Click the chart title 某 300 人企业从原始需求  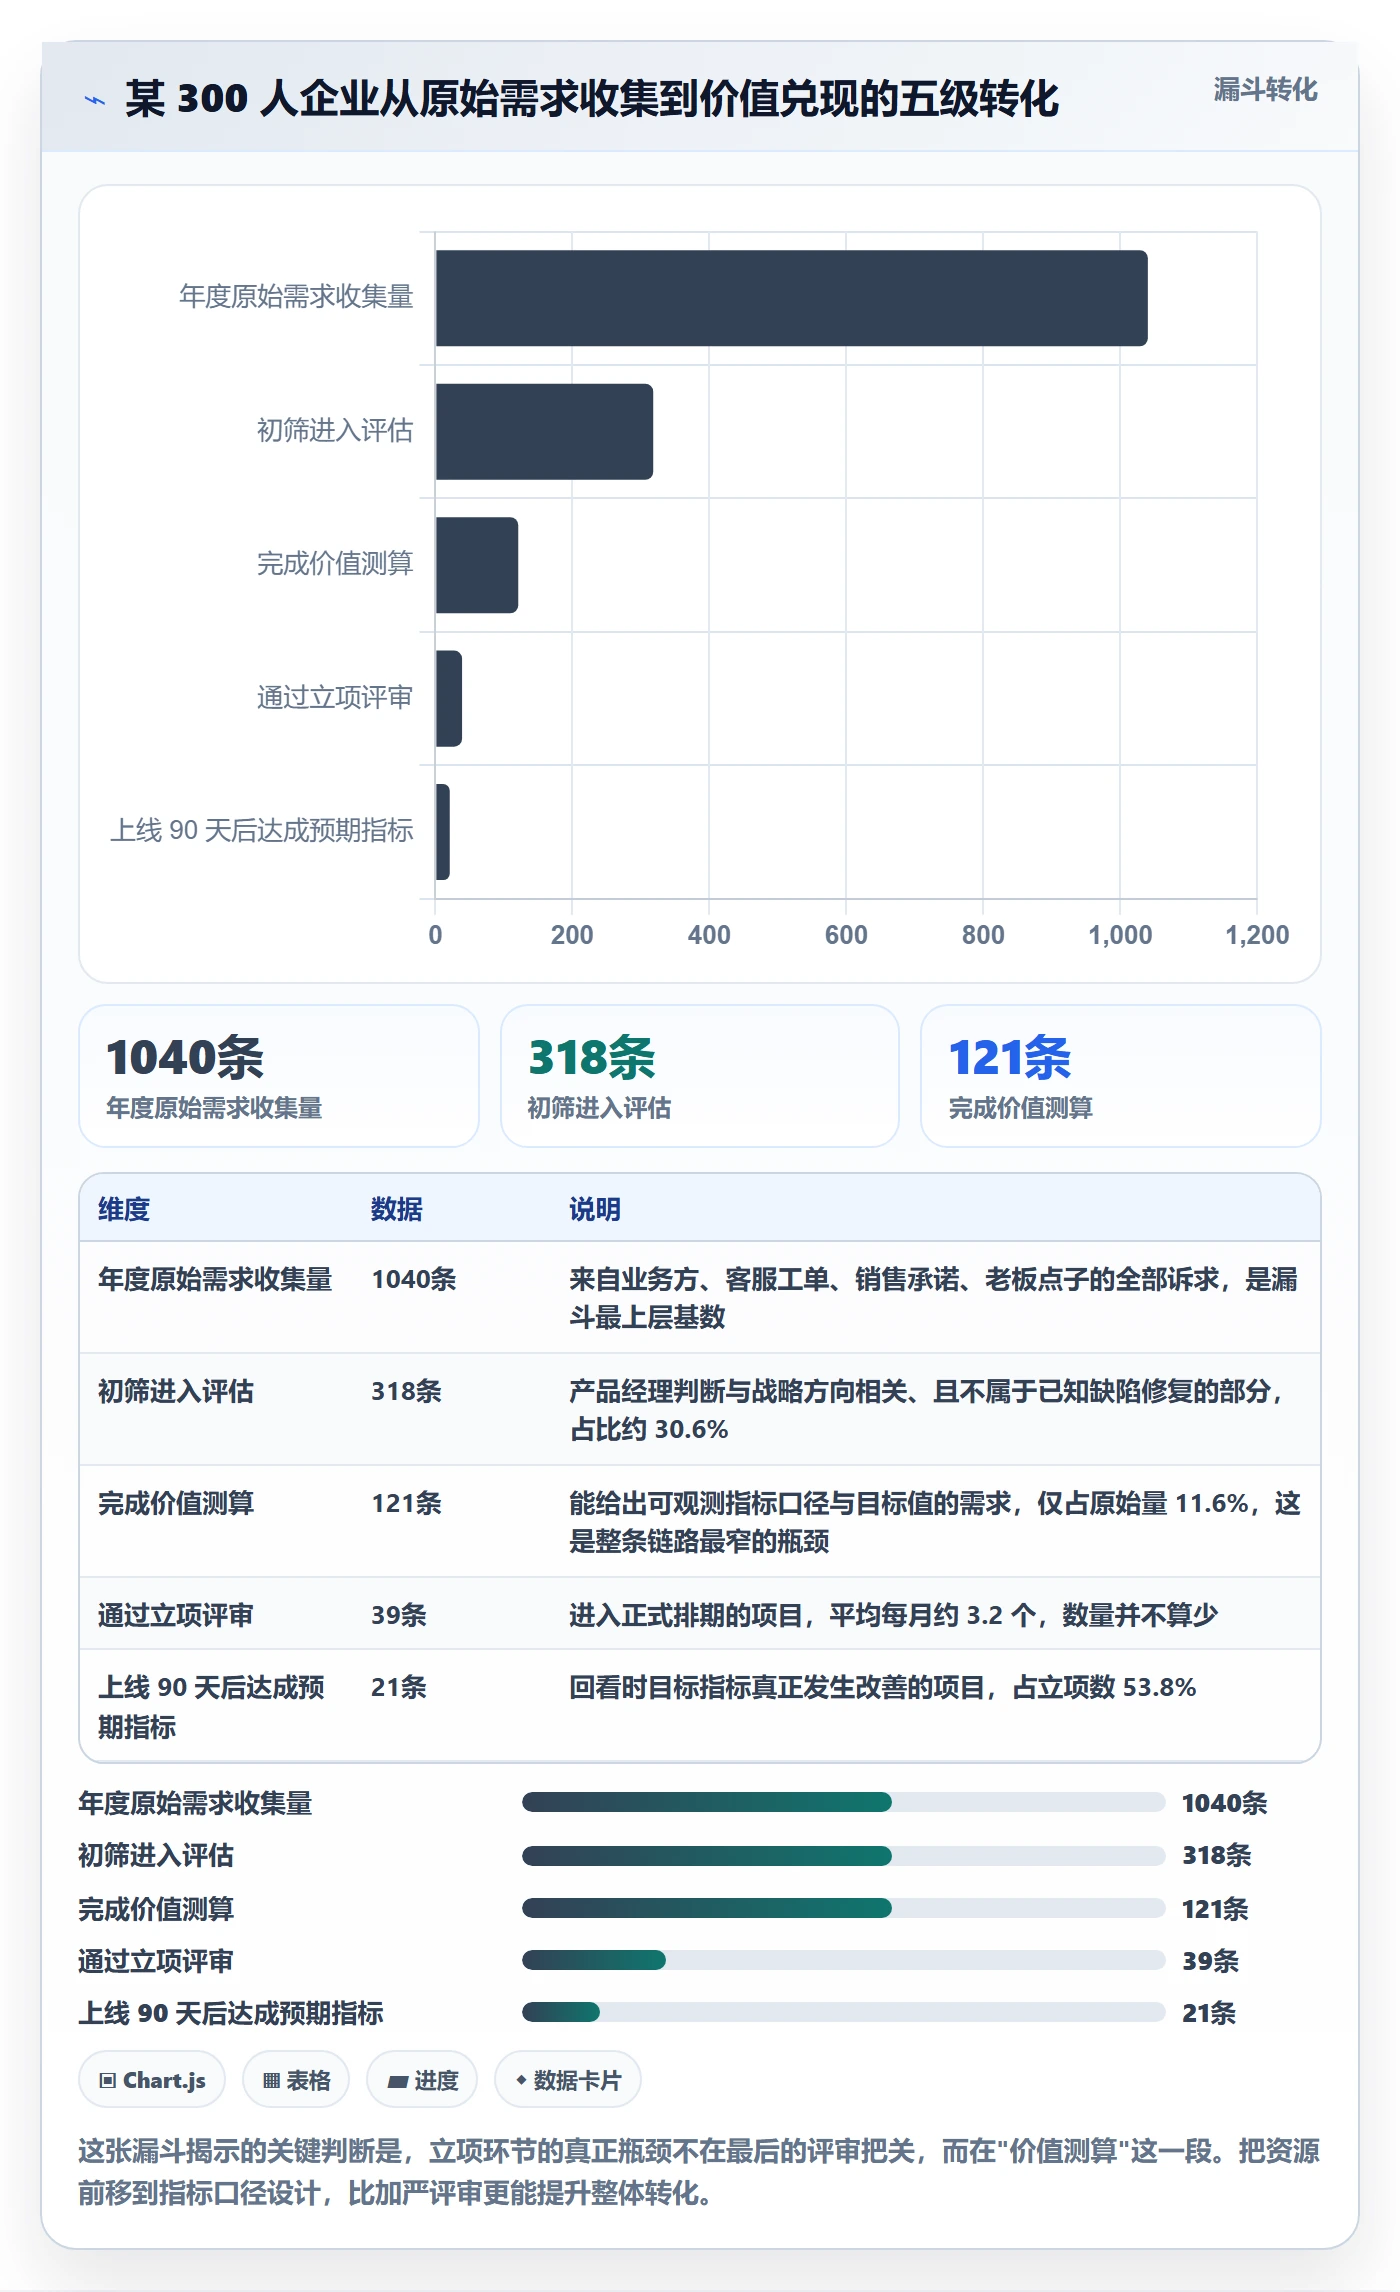[592, 99]
